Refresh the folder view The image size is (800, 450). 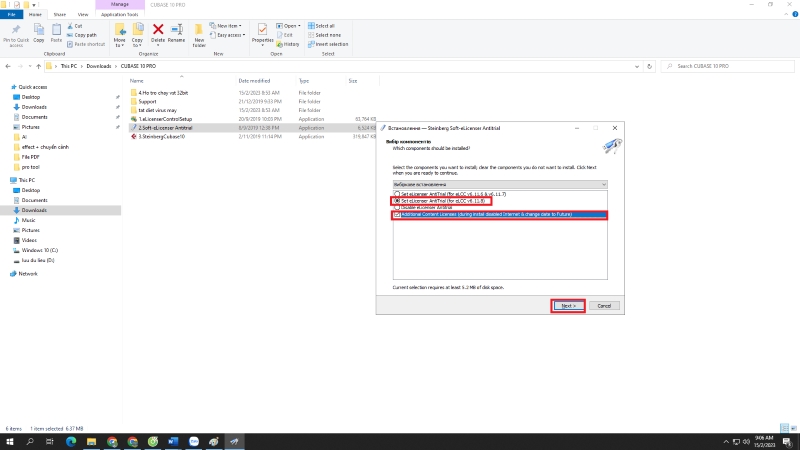[649, 66]
